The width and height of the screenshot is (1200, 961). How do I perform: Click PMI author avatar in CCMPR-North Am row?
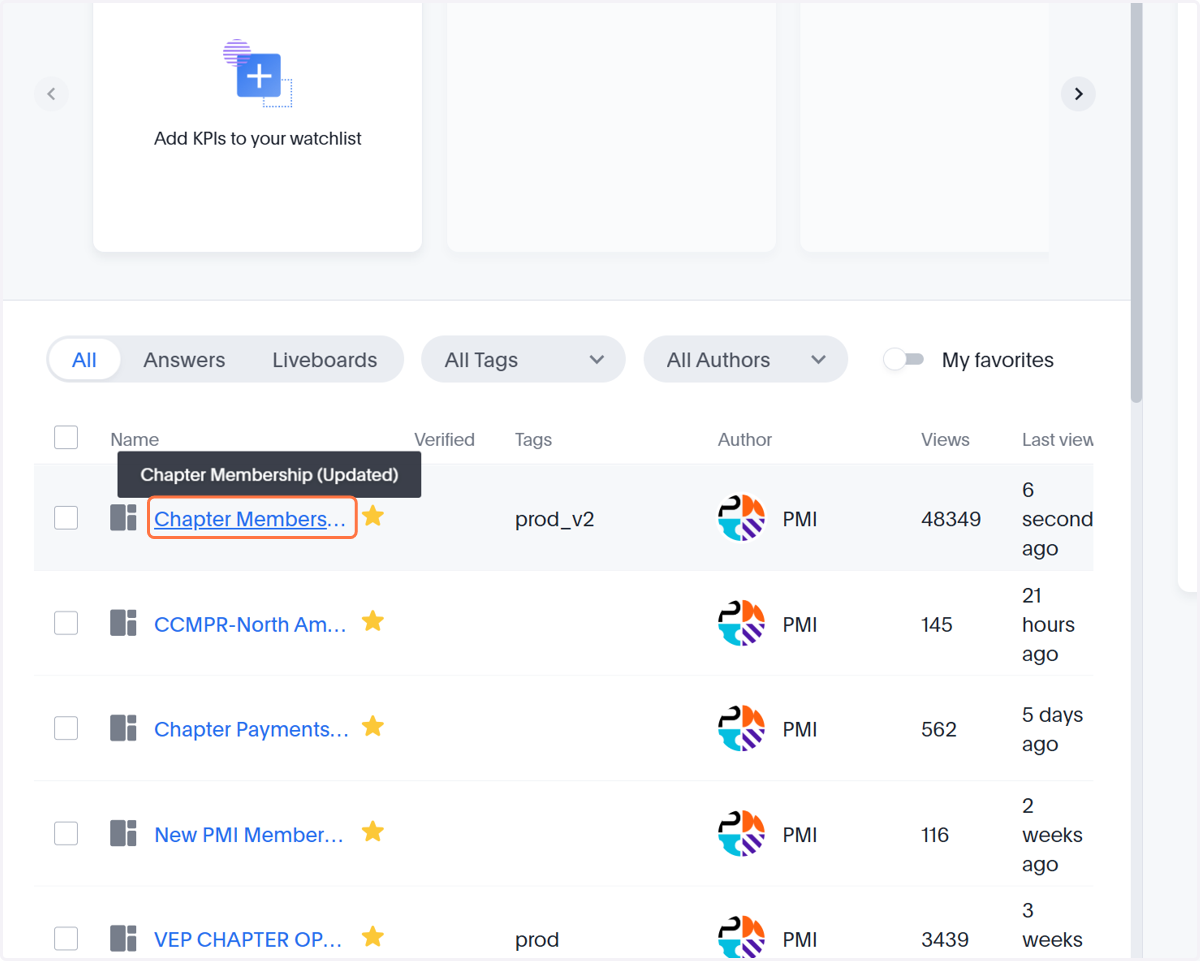coord(742,624)
